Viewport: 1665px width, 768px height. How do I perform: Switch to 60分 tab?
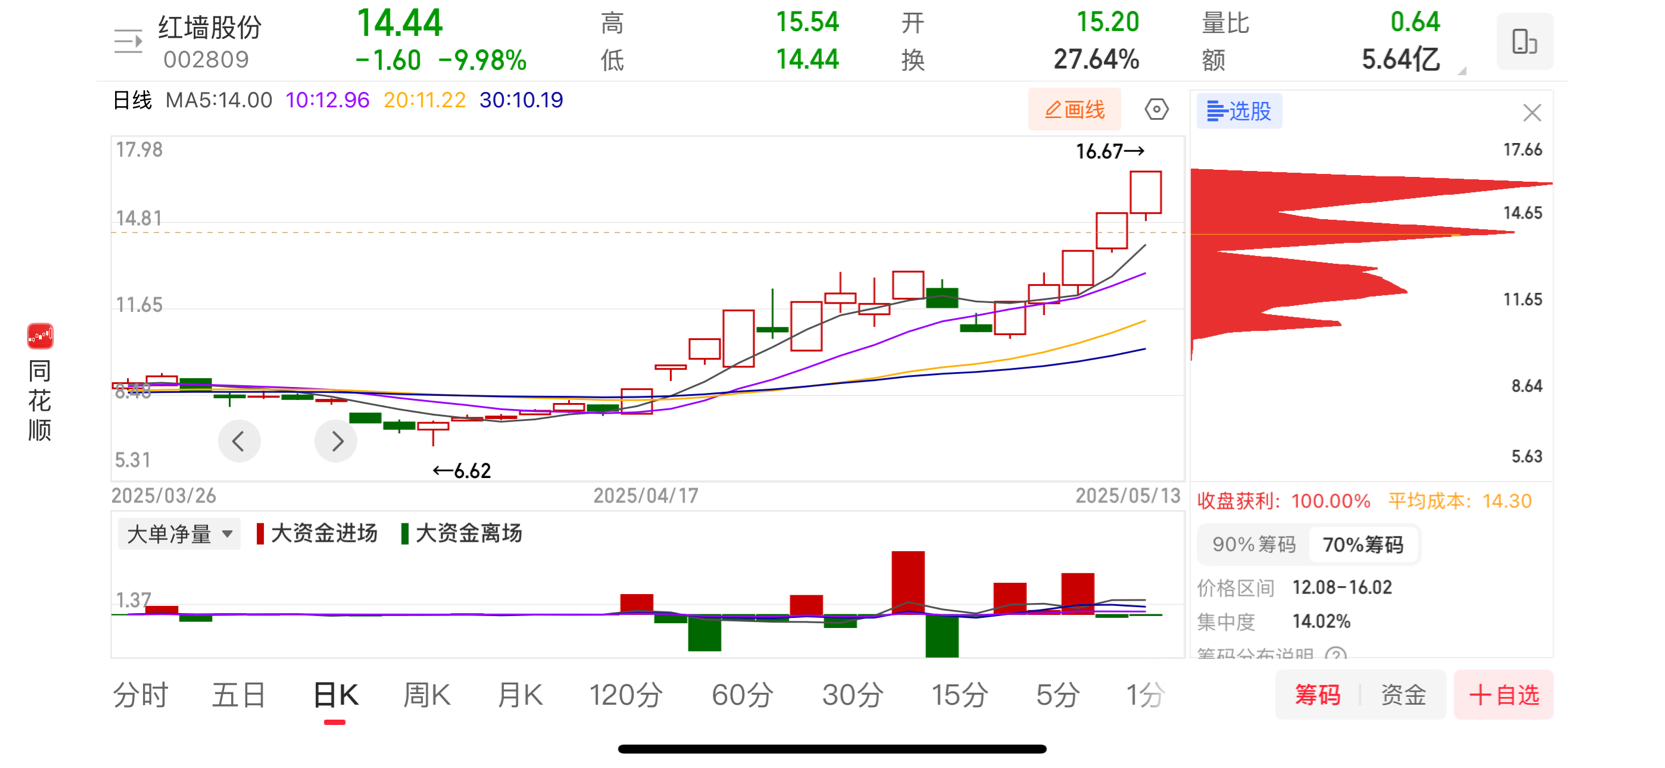[742, 695]
